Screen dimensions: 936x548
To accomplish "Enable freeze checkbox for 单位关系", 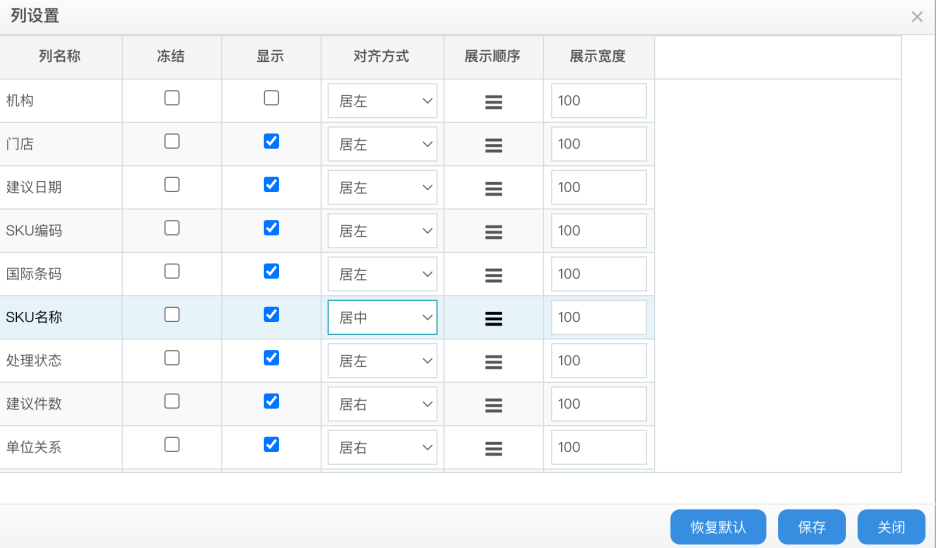I will pos(172,444).
